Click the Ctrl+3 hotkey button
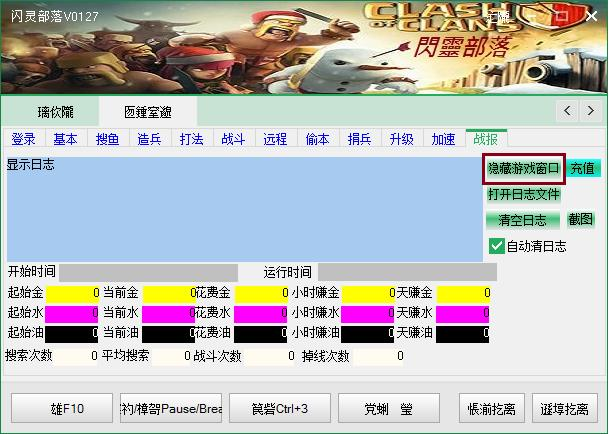 point(280,408)
